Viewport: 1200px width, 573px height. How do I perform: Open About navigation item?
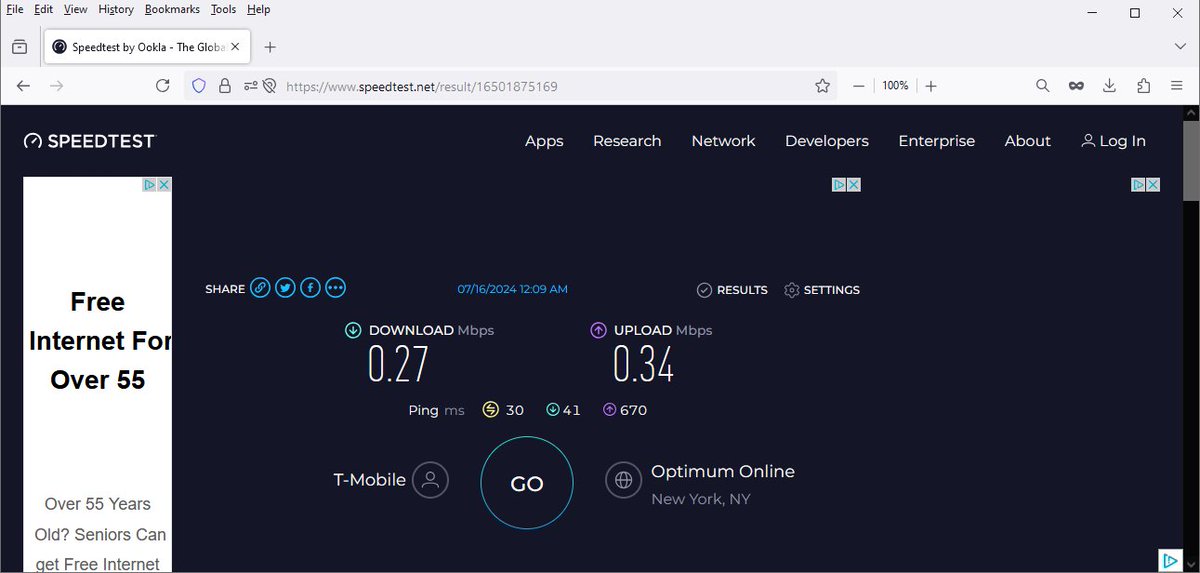pyautogui.click(x=1027, y=141)
